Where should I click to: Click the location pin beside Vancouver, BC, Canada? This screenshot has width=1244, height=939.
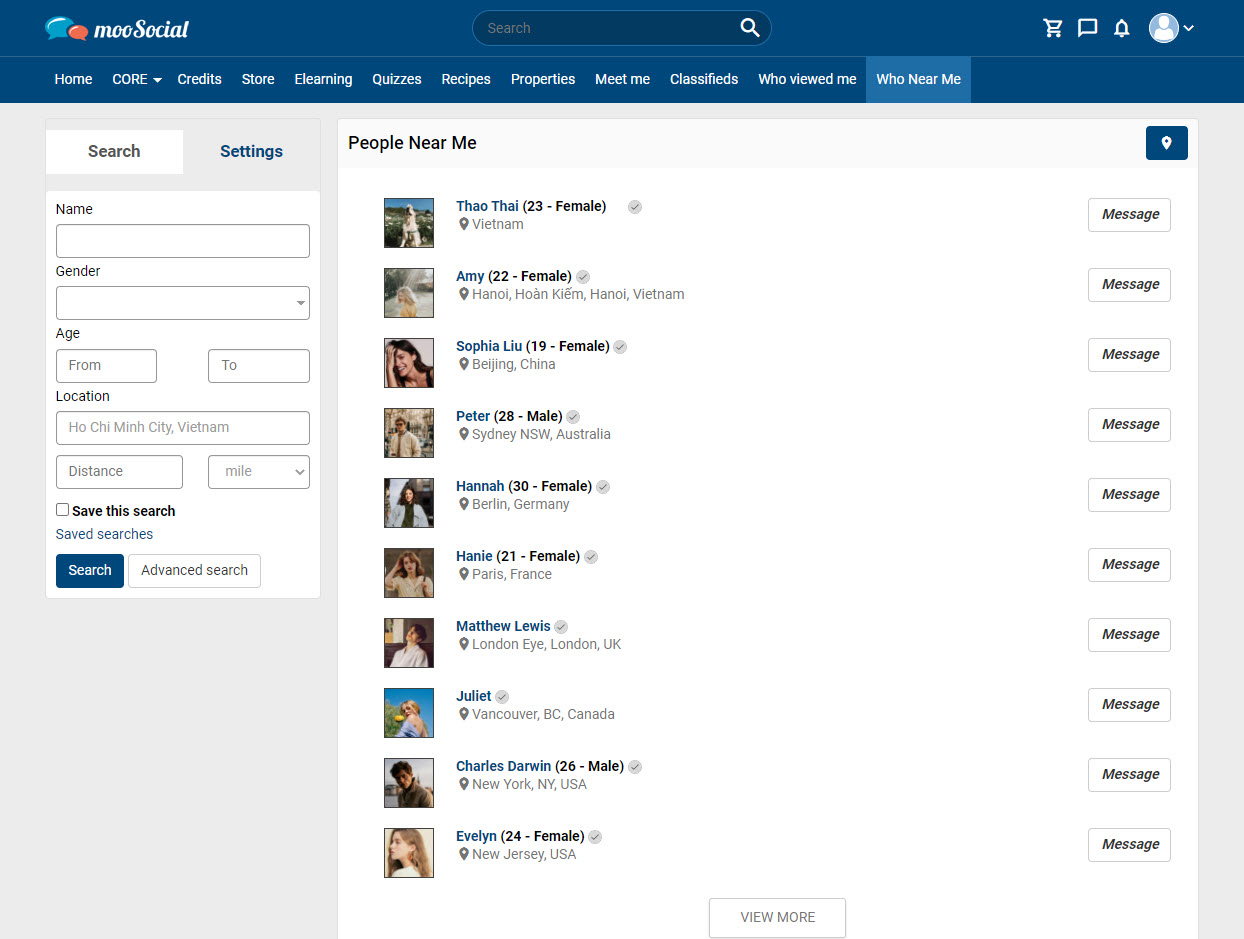[463, 714]
